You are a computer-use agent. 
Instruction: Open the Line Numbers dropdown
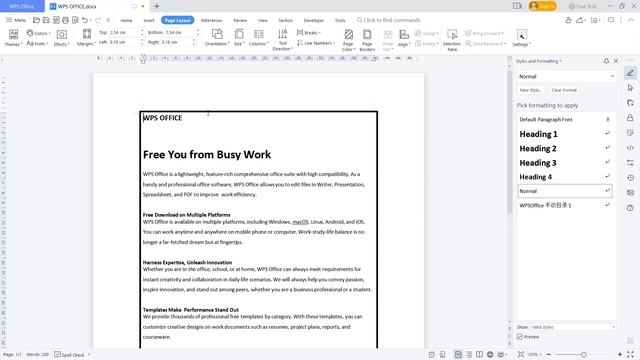[x=316, y=43]
